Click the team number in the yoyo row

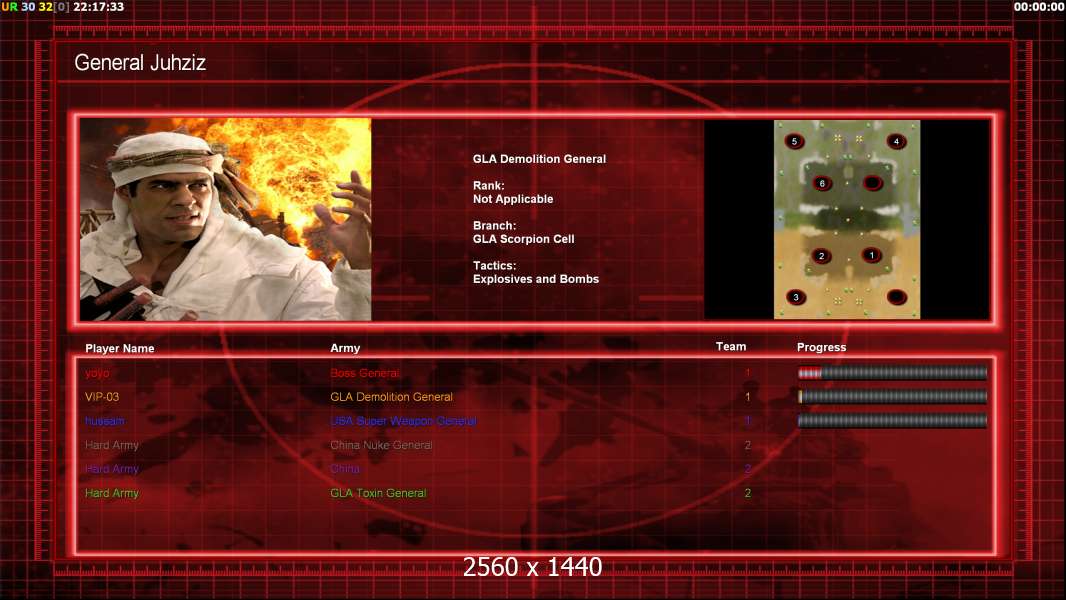coord(747,372)
